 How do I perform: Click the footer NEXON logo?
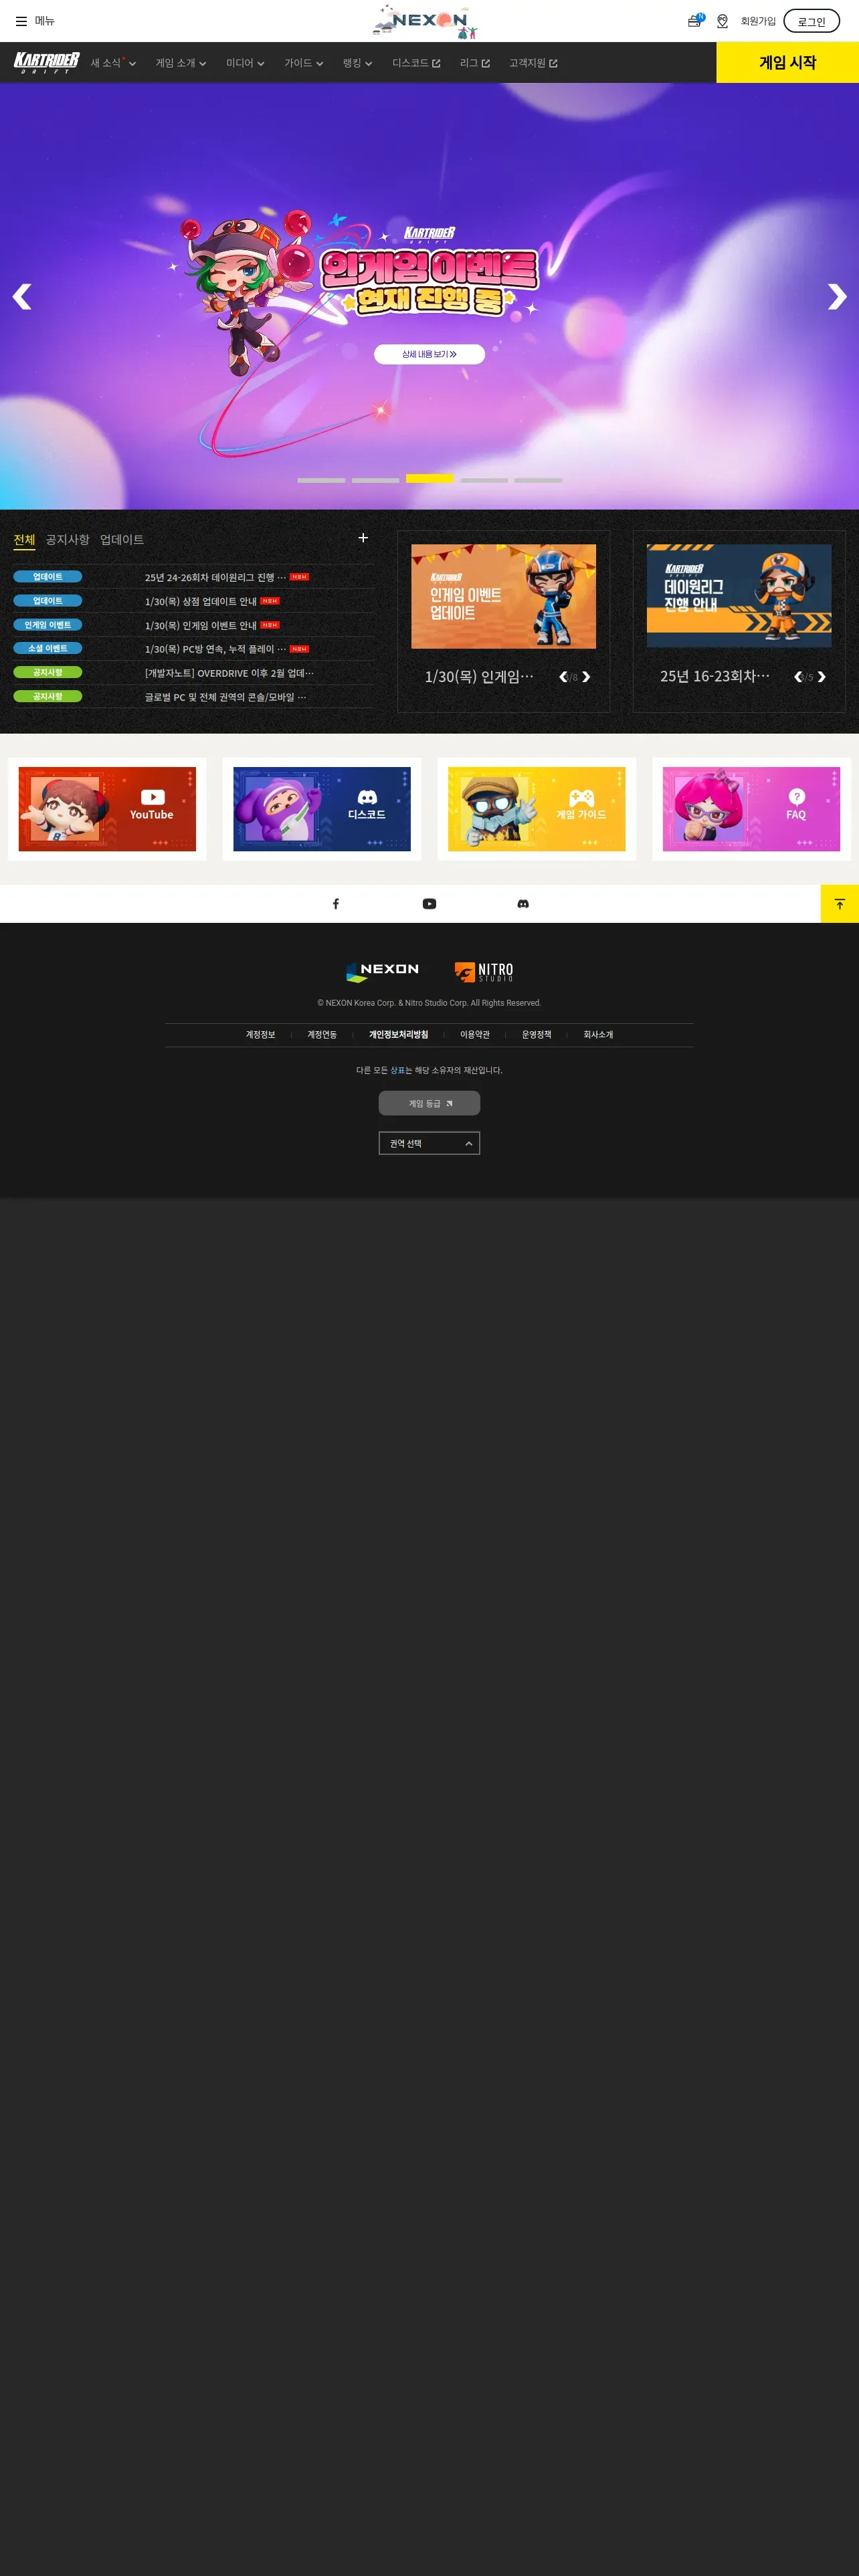click(383, 971)
